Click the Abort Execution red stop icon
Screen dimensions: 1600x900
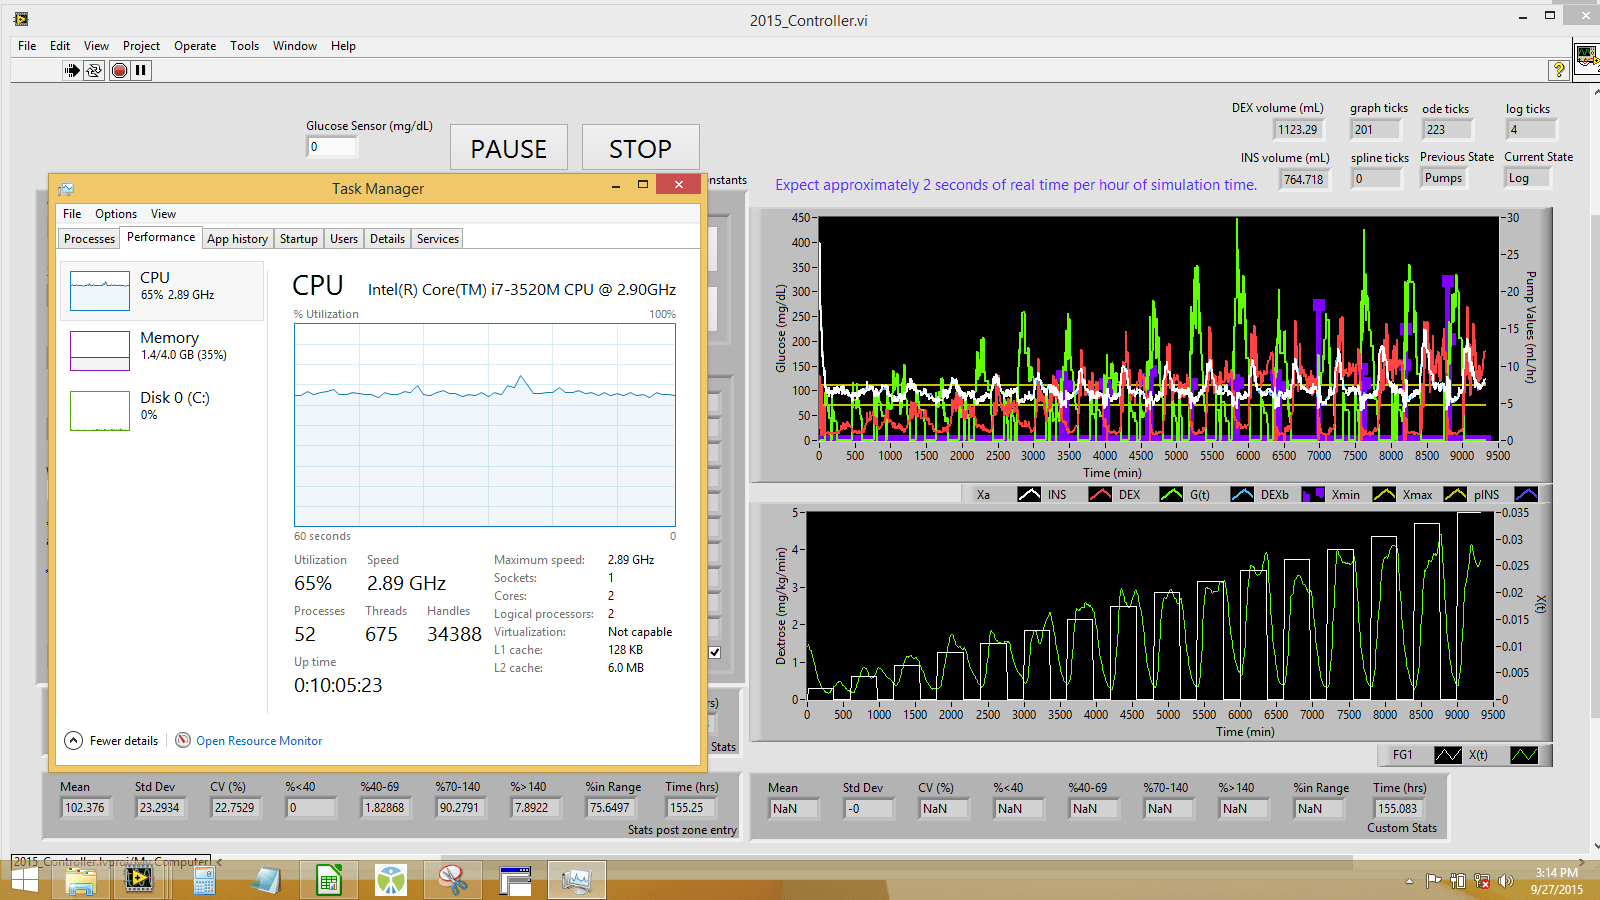pyautogui.click(x=119, y=70)
